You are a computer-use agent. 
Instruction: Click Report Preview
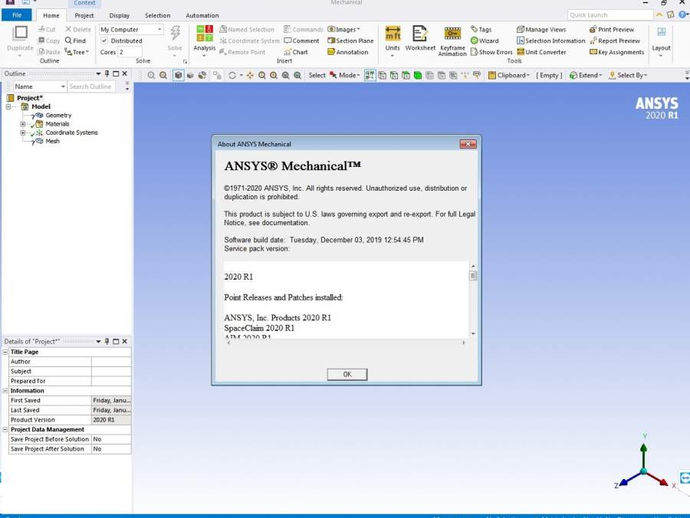[x=615, y=40]
